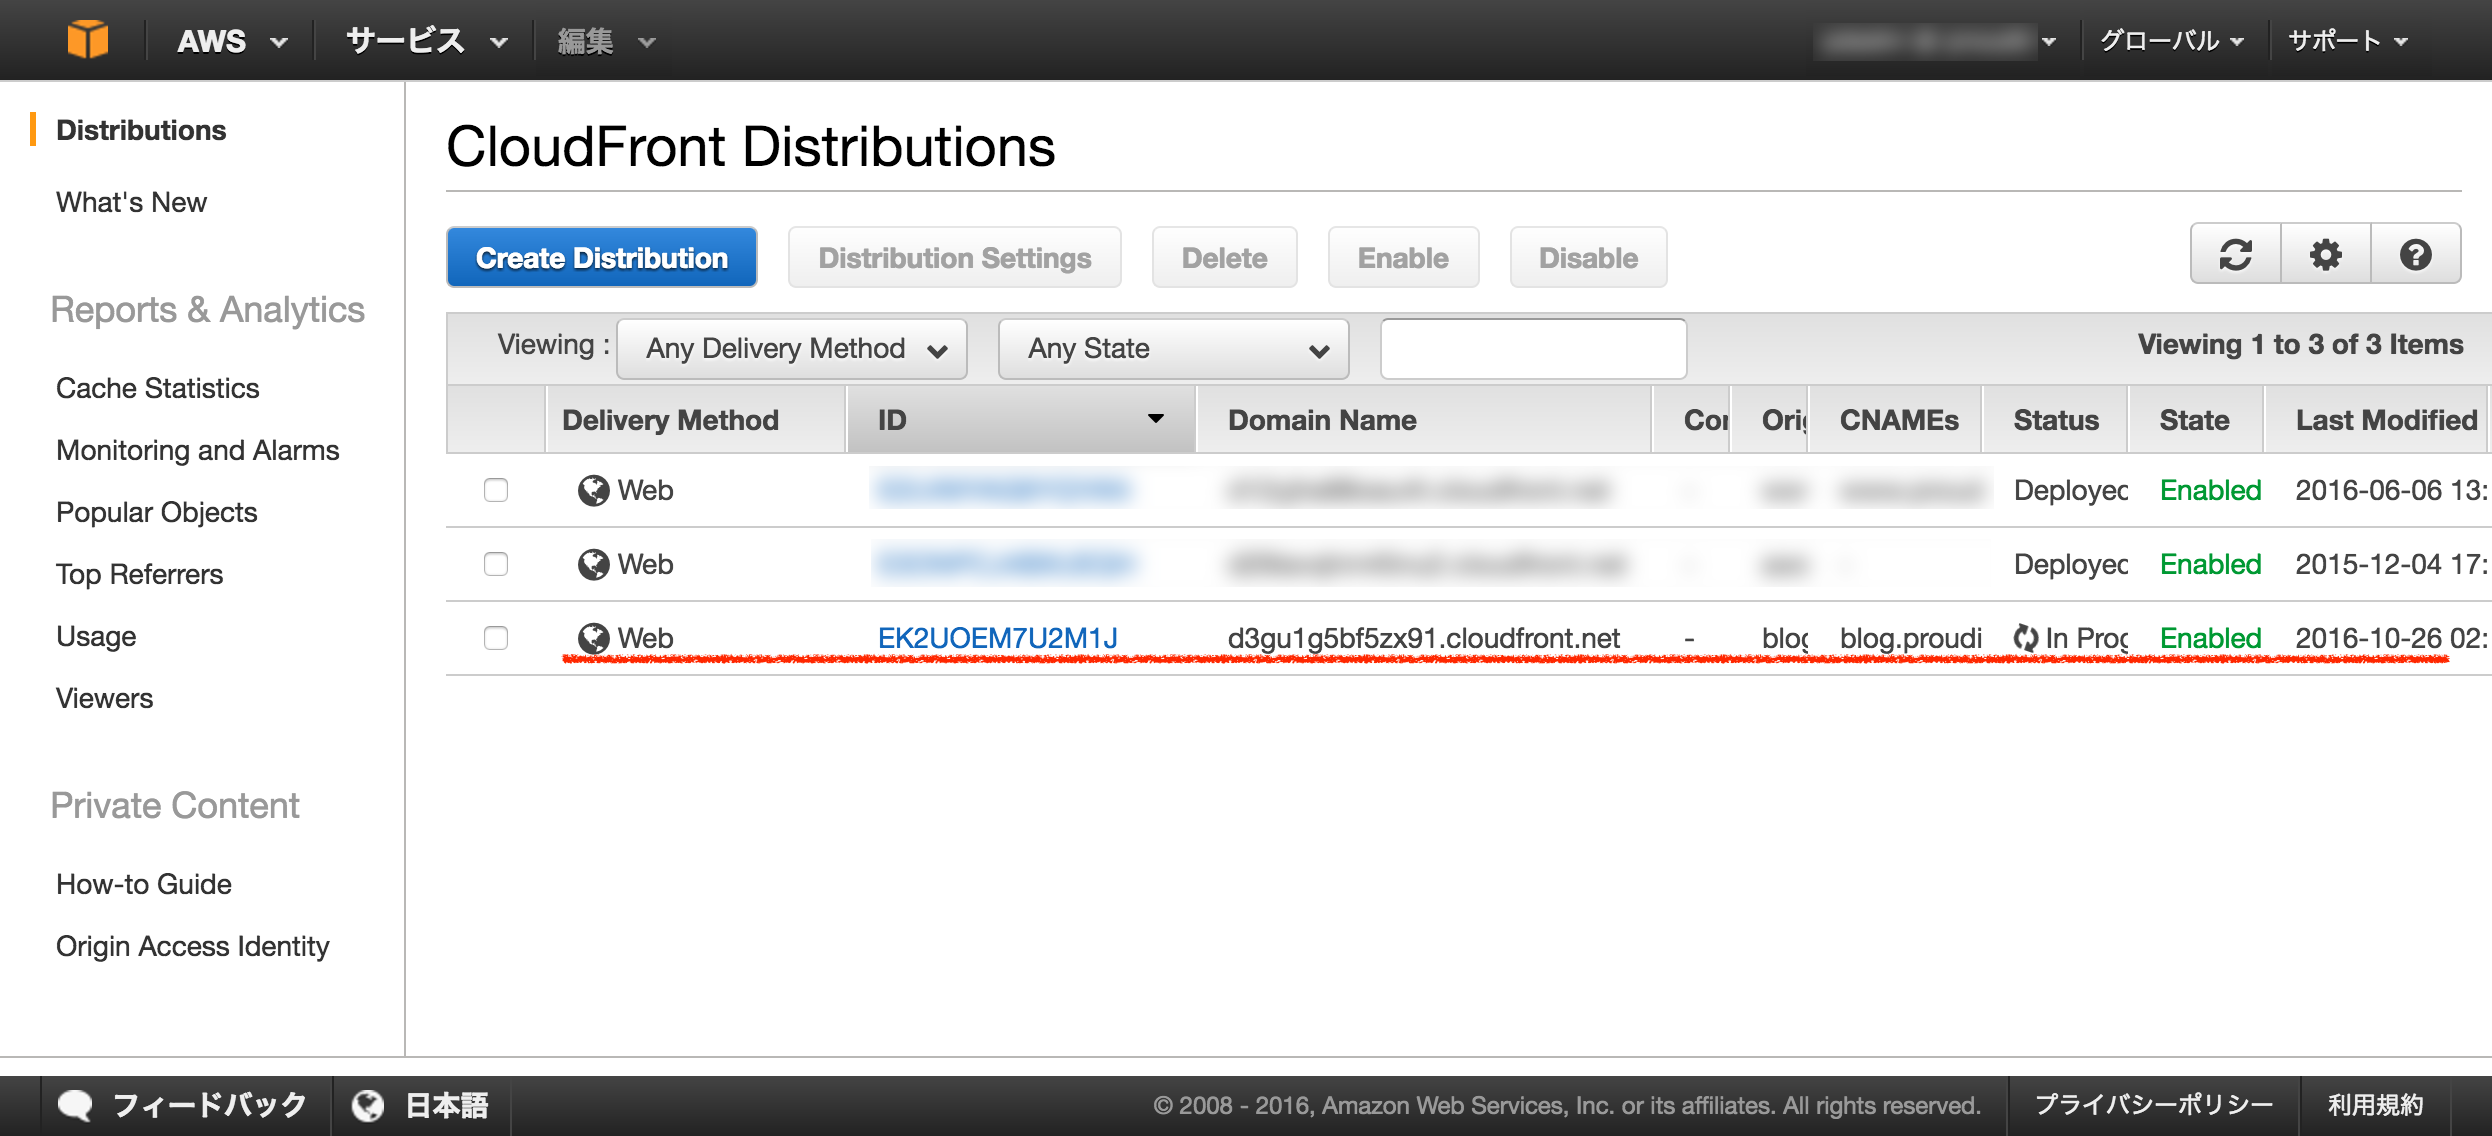Click the orange AWS cube logo
The height and width of the screenshot is (1136, 2492).
click(x=88, y=40)
